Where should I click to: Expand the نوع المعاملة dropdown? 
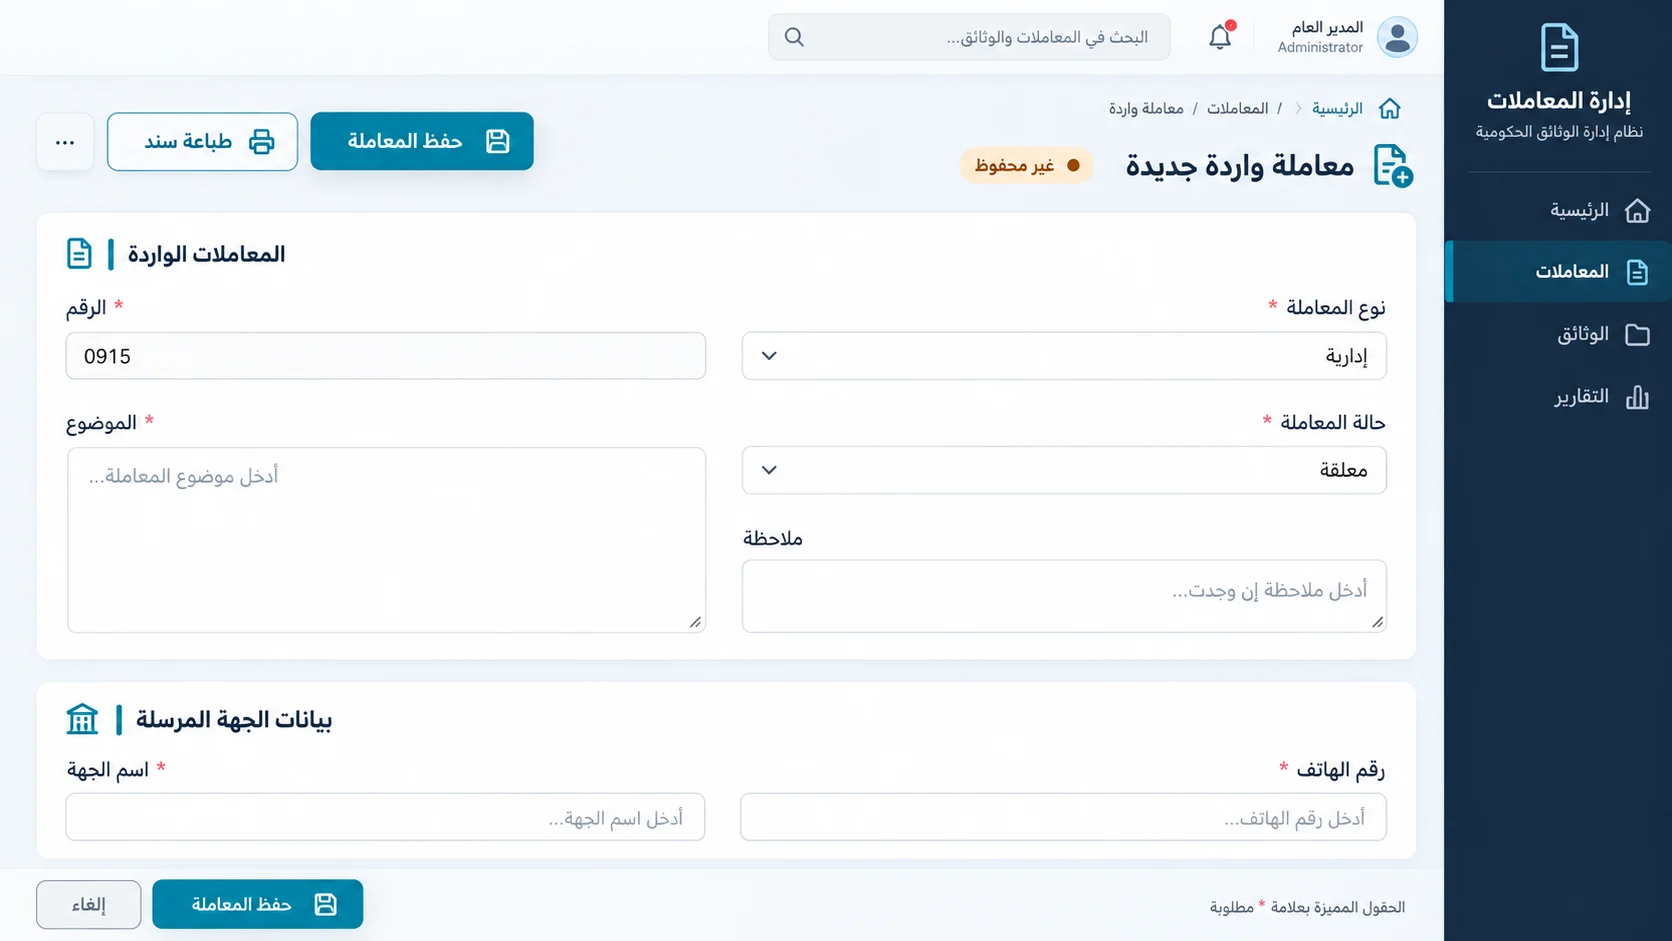pyautogui.click(x=1064, y=356)
